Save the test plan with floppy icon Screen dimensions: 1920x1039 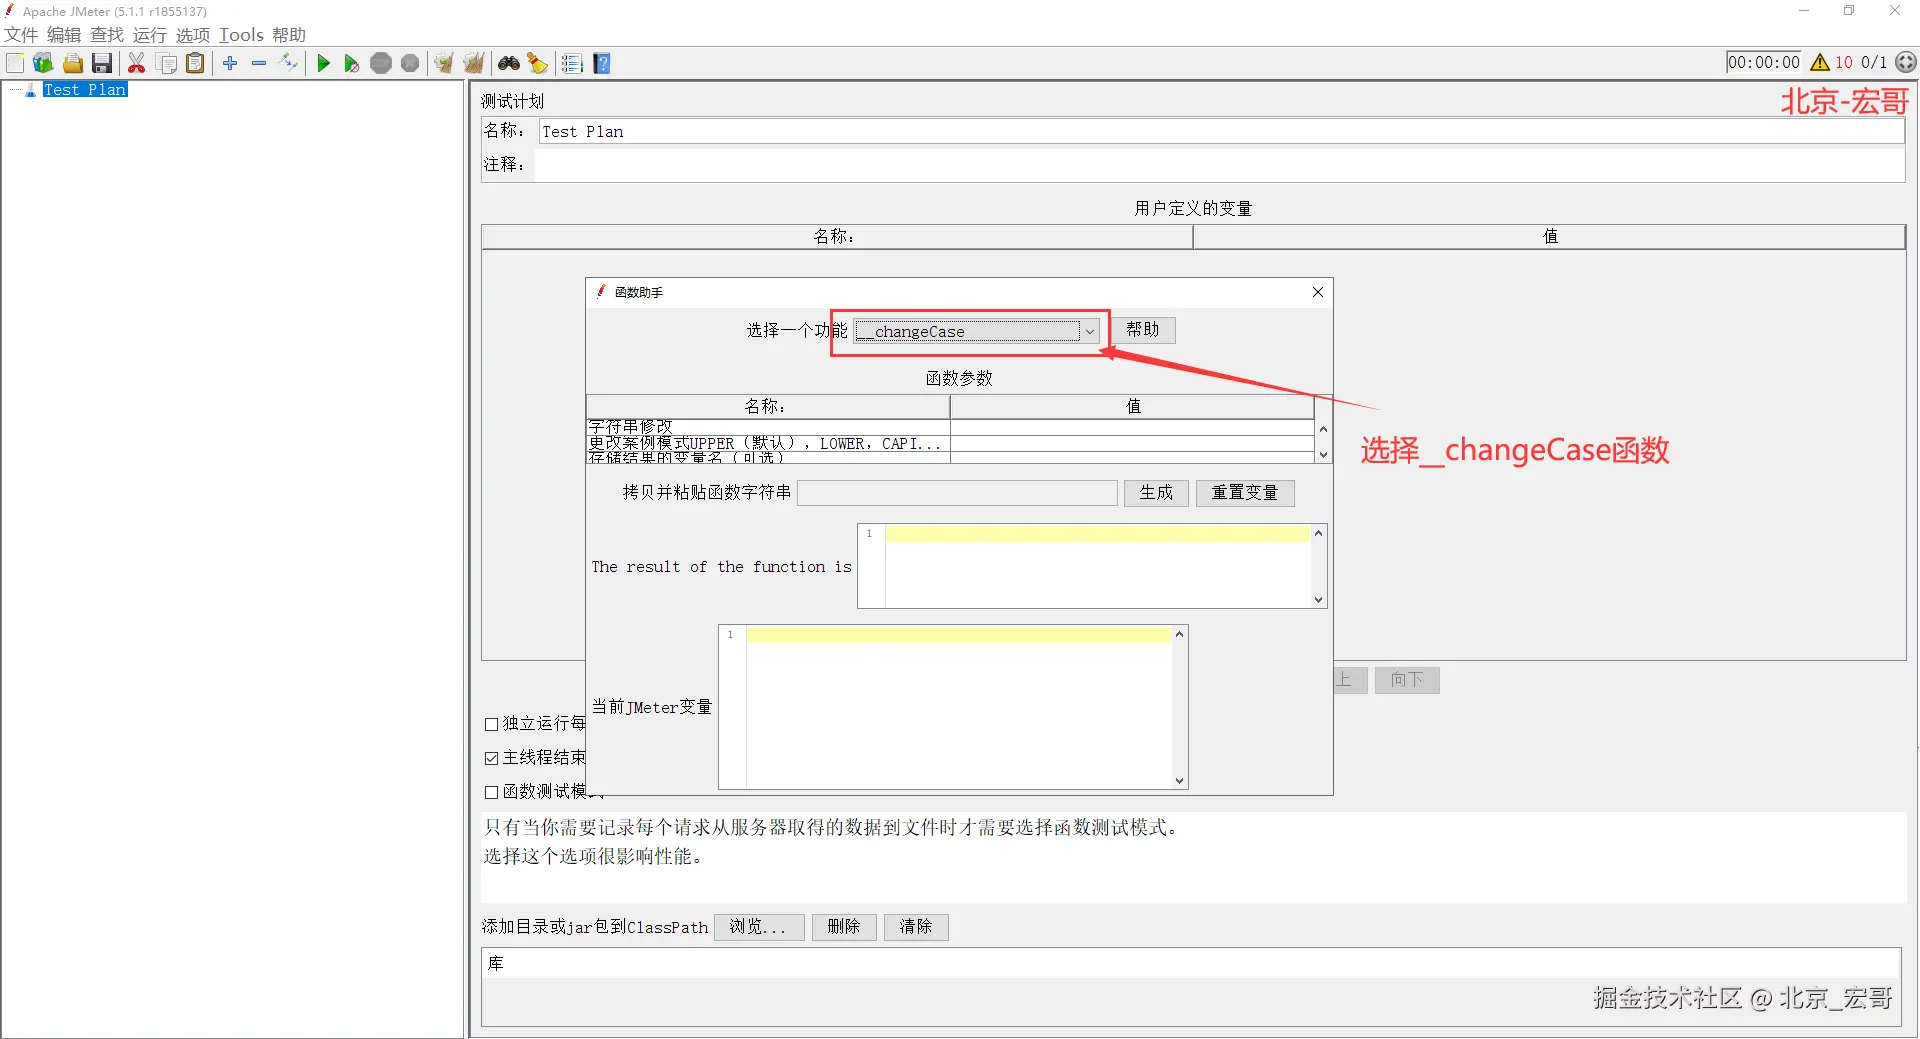pos(102,63)
